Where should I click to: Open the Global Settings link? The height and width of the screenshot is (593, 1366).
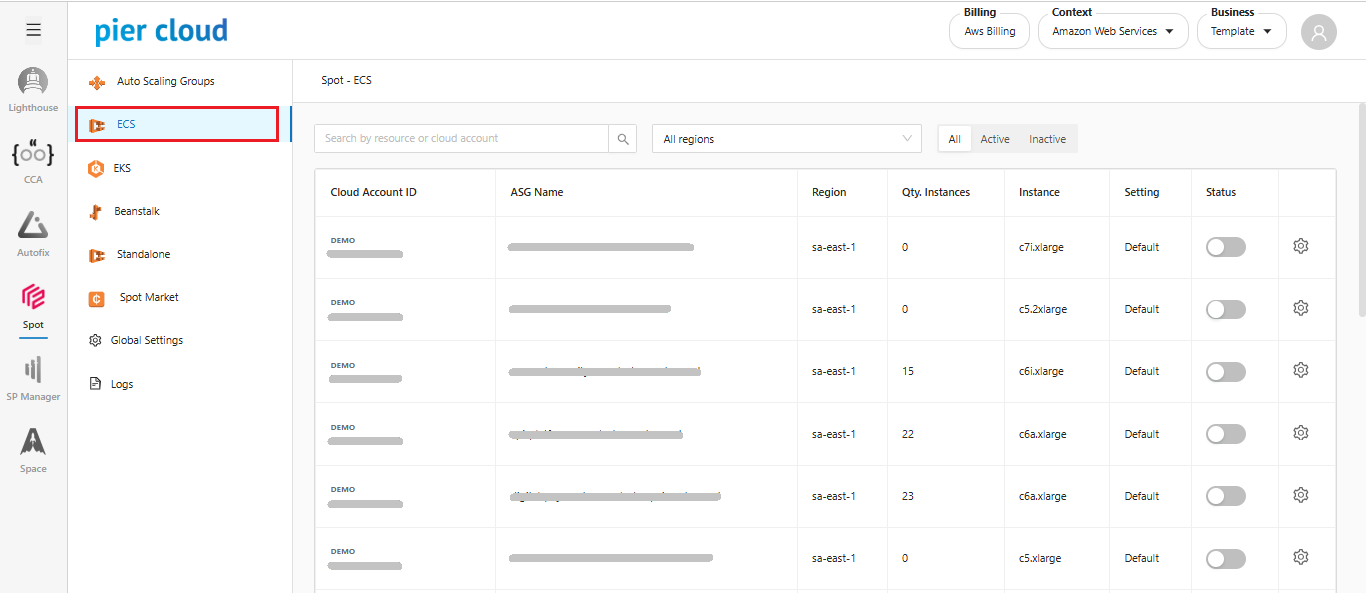(x=146, y=341)
